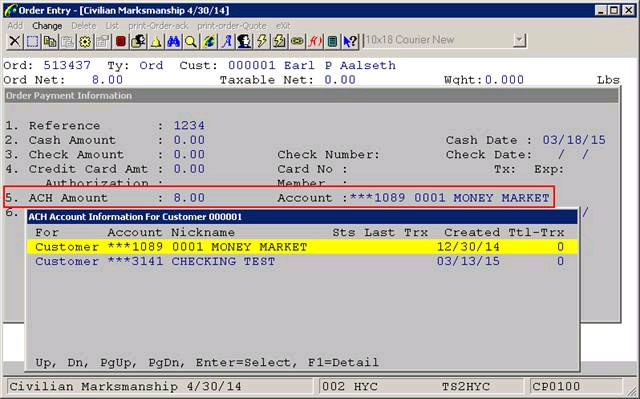Open the Change menu
The image size is (640, 399).
pyautogui.click(x=47, y=26)
